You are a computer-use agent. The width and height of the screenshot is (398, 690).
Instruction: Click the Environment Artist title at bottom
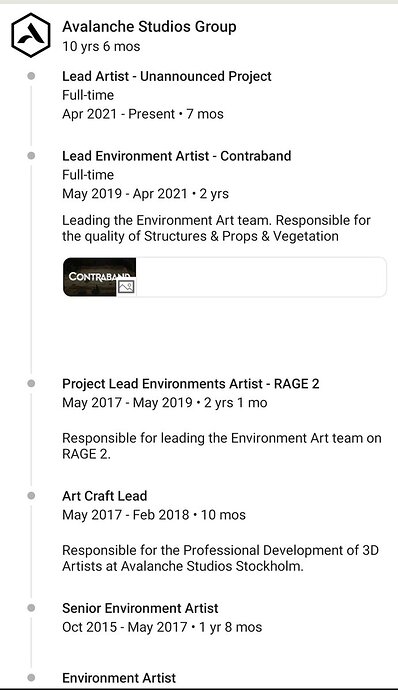[119, 678]
